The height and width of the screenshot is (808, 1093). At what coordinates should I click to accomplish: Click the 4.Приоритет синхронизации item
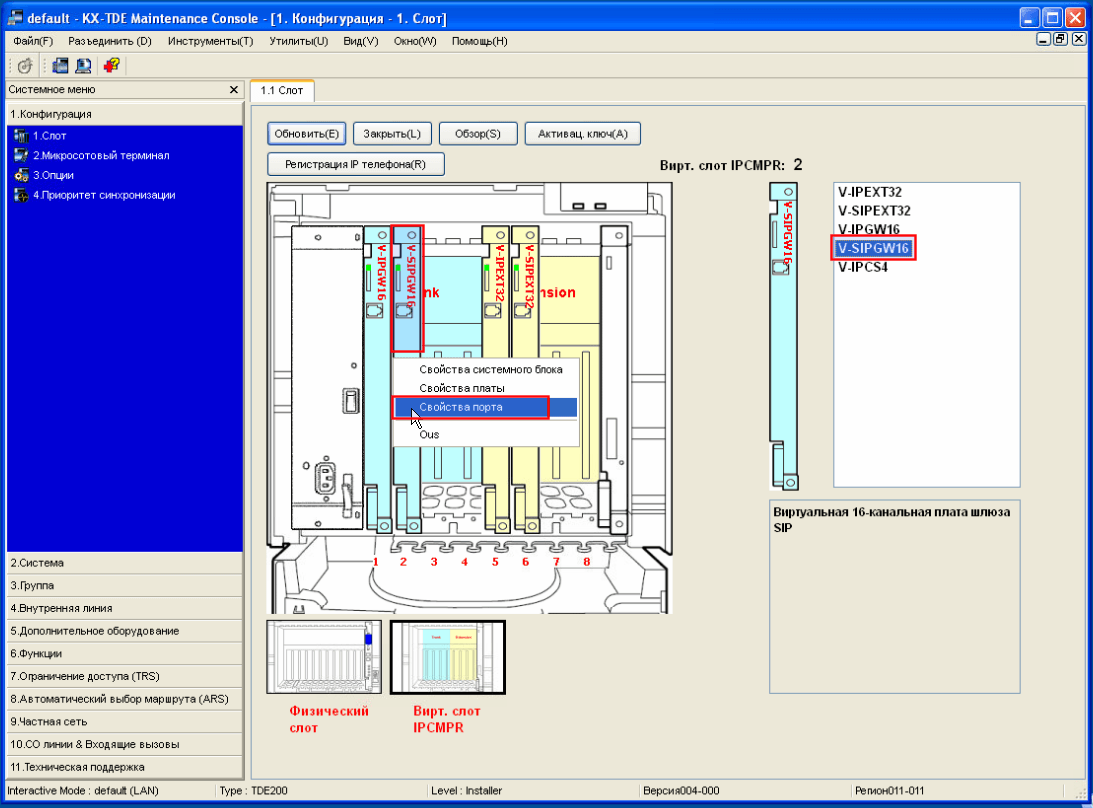coord(104,195)
